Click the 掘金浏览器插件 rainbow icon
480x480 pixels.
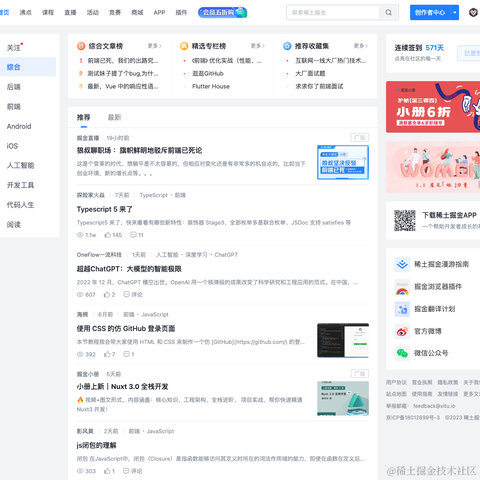click(x=402, y=287)
